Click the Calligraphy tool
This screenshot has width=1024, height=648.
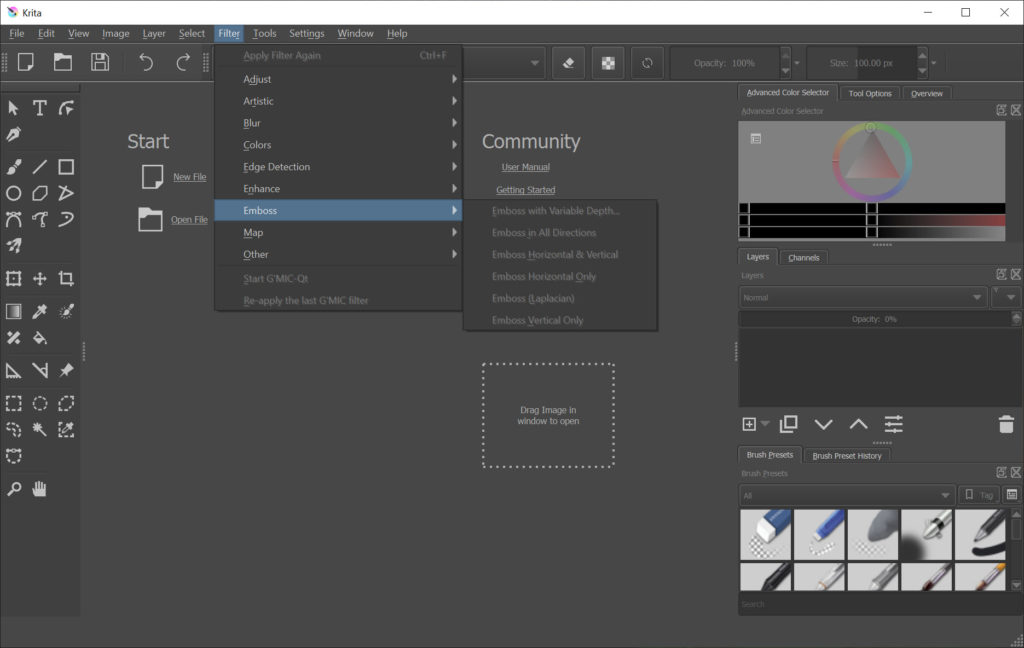14,135
